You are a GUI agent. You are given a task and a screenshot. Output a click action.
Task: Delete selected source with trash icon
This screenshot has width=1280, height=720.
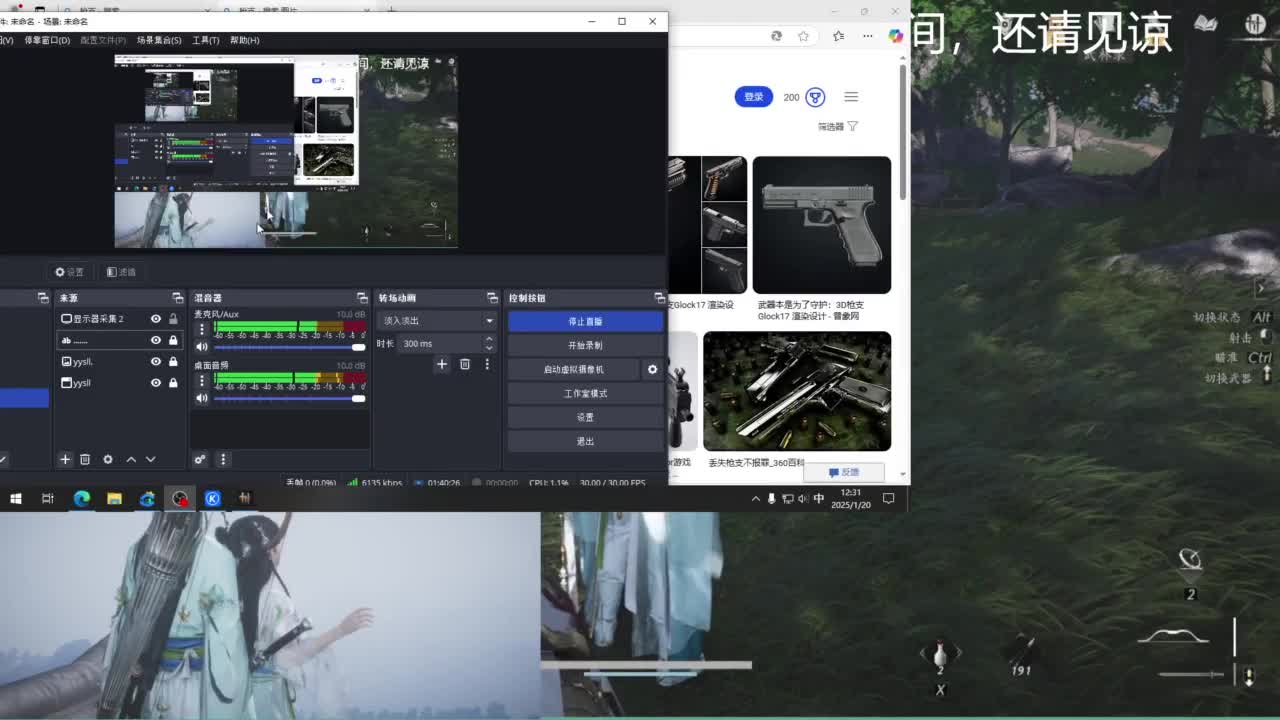(x=85, y=459)
